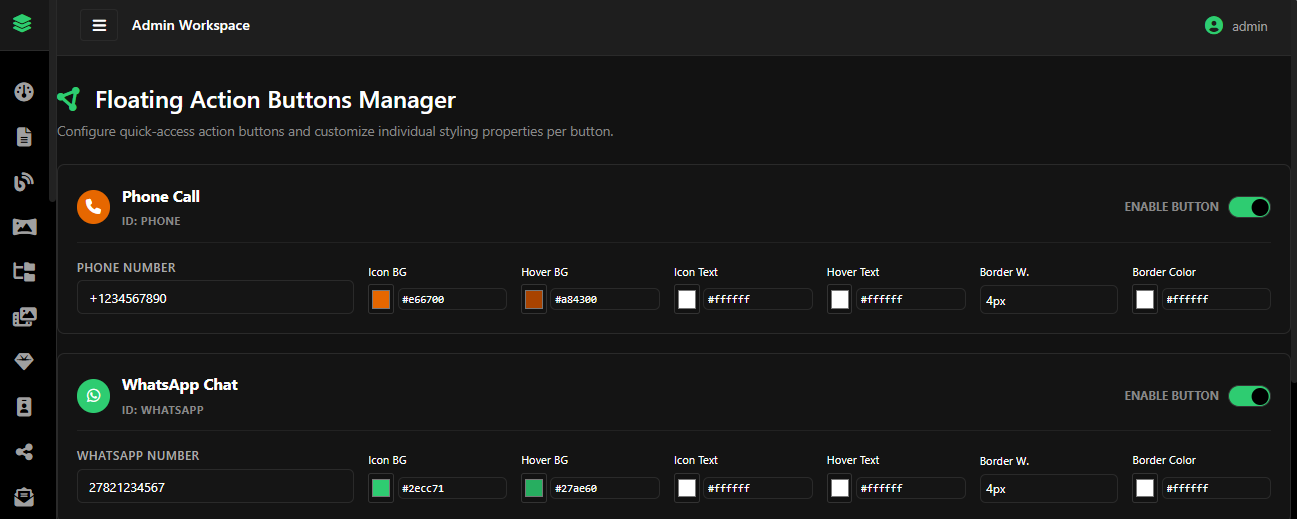This screenshot has height=519, width=1297.
Task: Click the ID: PHONE label
Action: (151, 221)
